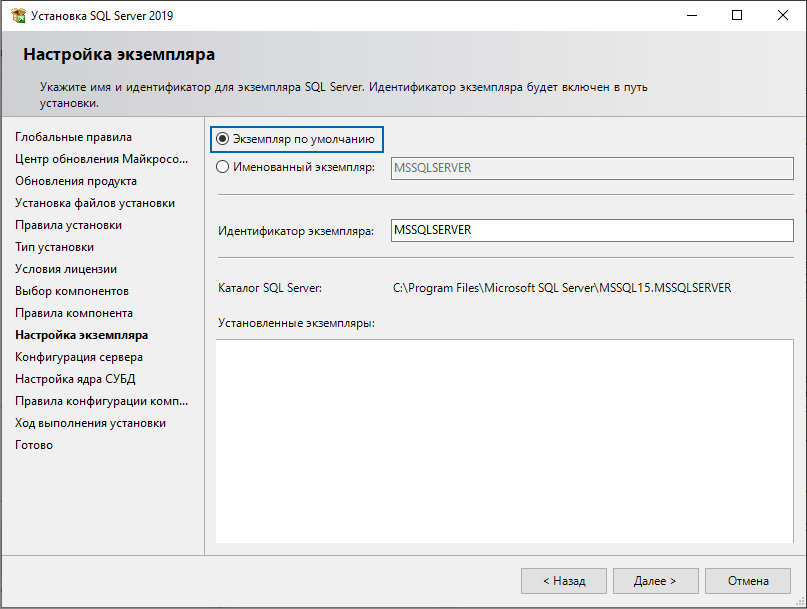Open the Настройка ядра СУБД step
Screen dimensions: 807x609
coord(75,379)
